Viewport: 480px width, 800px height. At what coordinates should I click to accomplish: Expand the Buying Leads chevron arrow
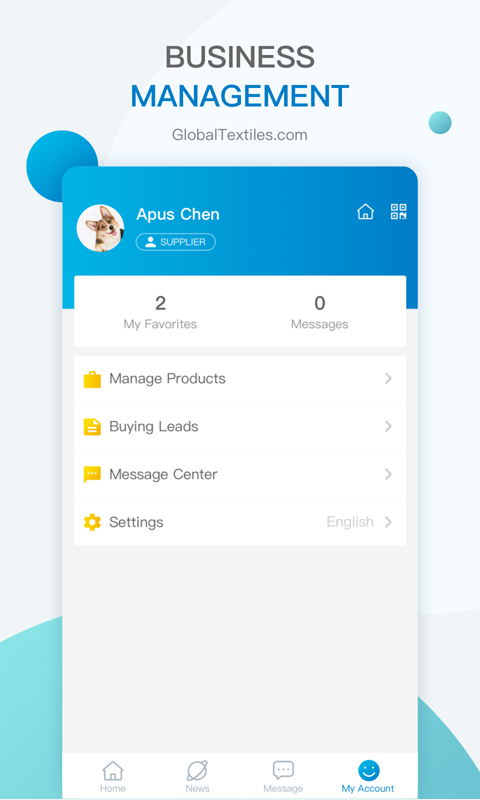point(388,427)
